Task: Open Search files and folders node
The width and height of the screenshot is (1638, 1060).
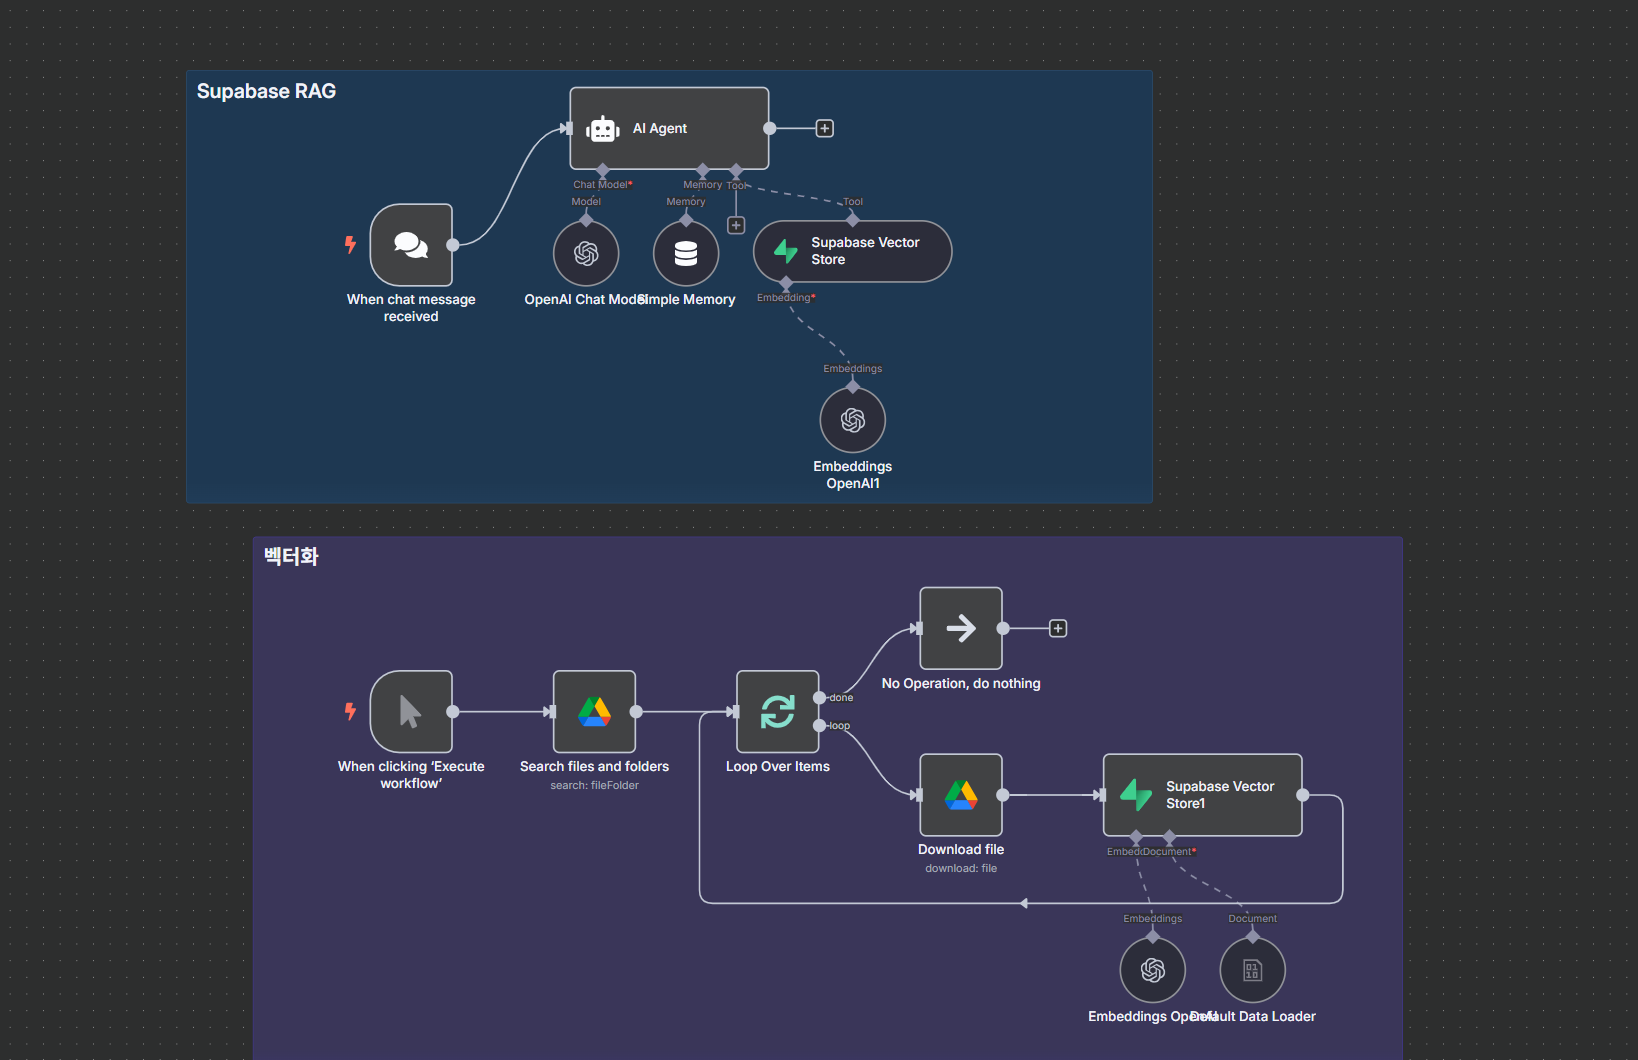Action: 594,712
